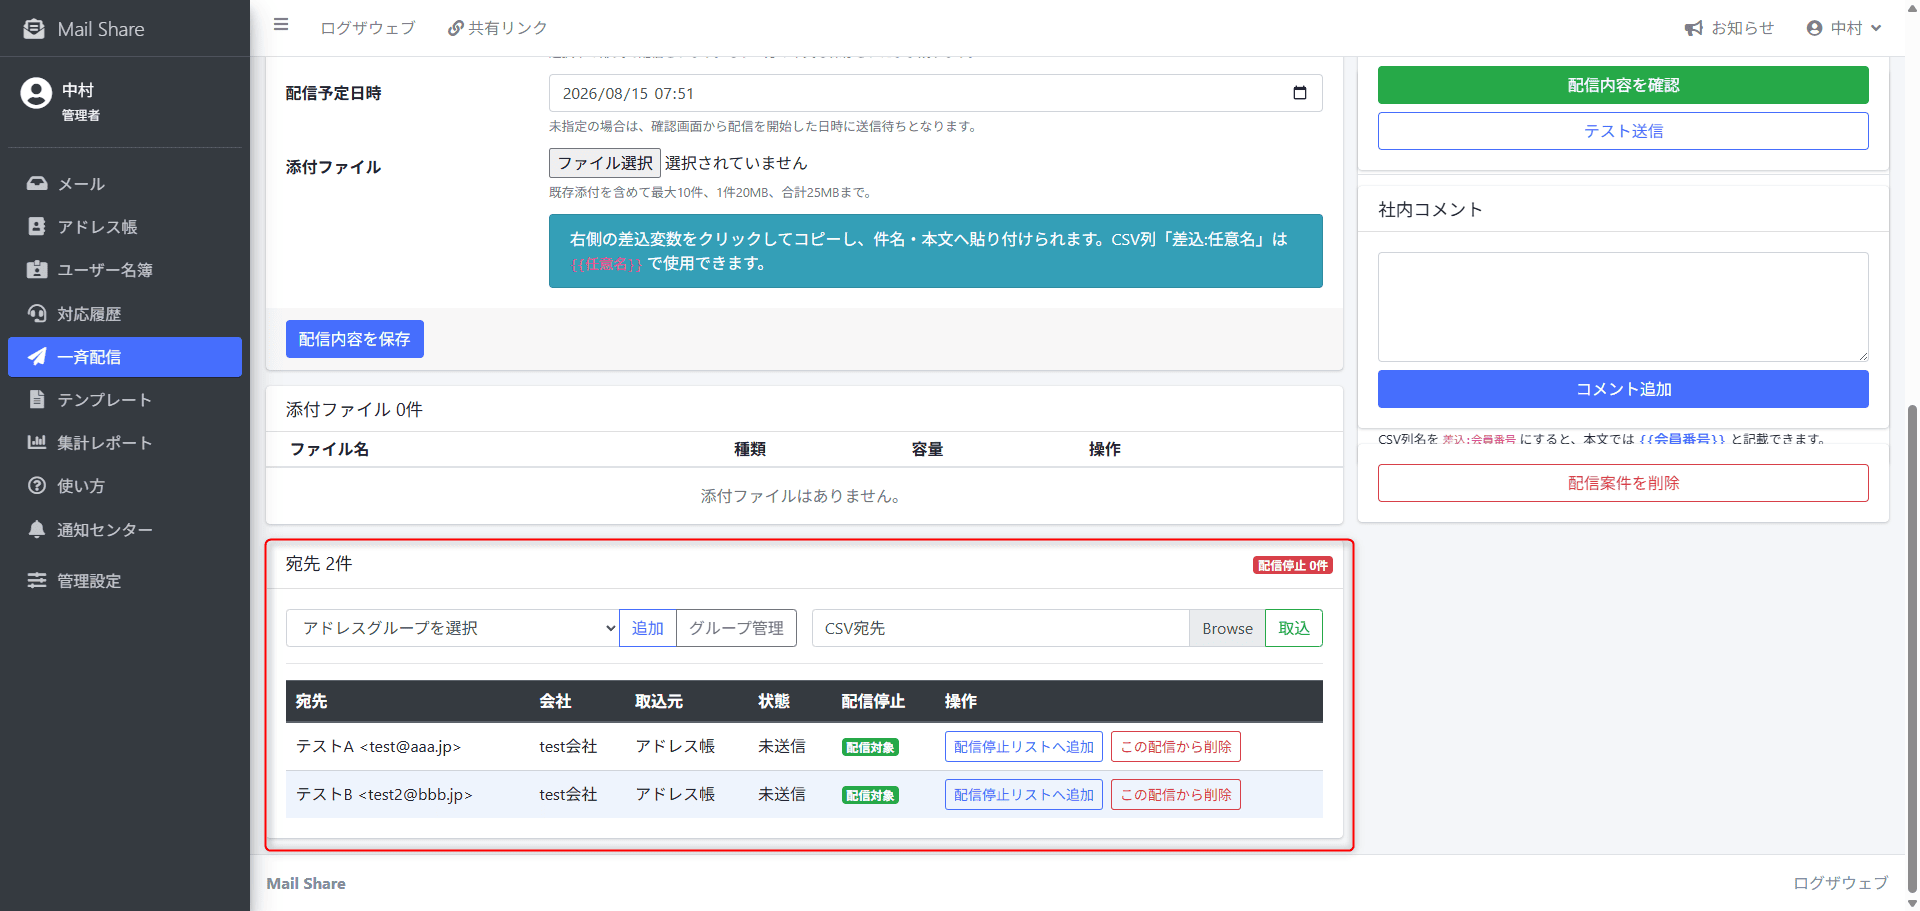Click the 配信内容を保存 button
This screenshot has height=911, width=1920.
pos(354,339)
